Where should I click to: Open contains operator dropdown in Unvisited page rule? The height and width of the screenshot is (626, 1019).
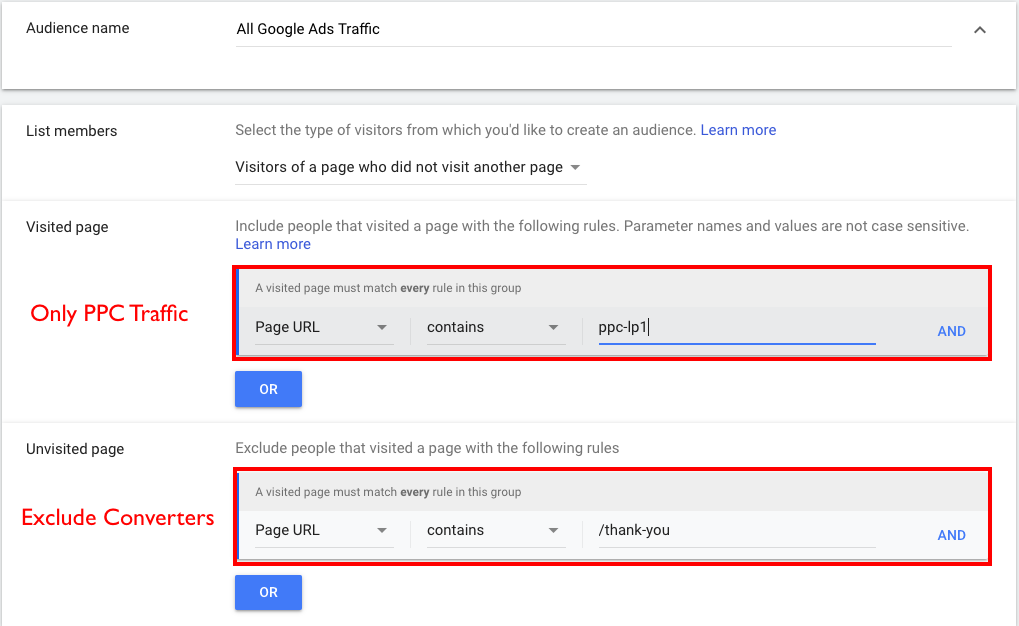tap(493, 531)
